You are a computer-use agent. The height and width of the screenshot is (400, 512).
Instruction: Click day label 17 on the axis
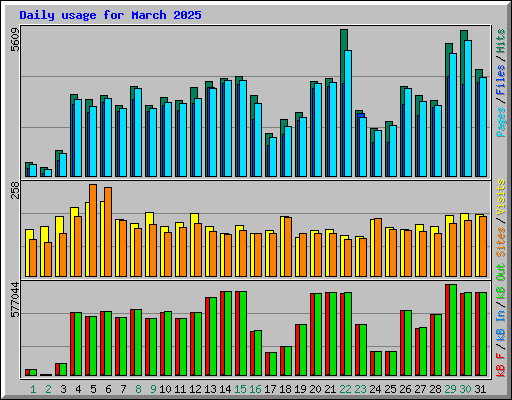click(270, 389)
